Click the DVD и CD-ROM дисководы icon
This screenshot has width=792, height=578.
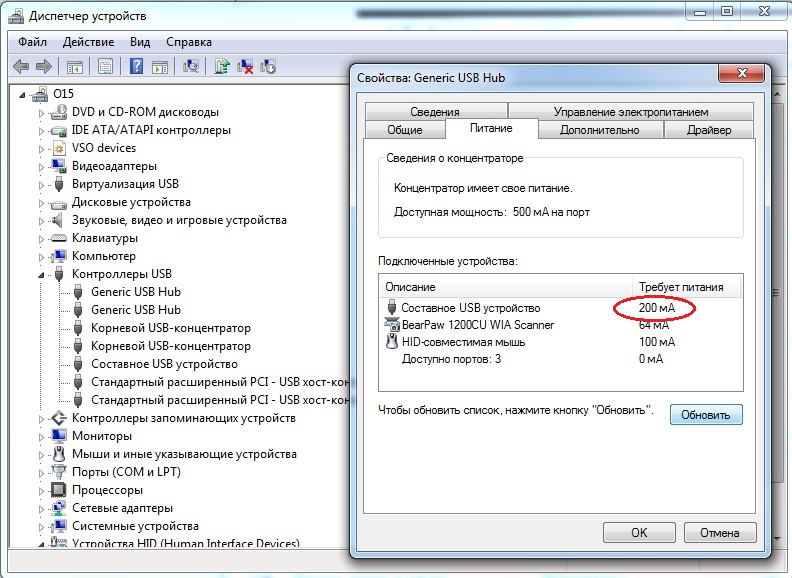59,112
